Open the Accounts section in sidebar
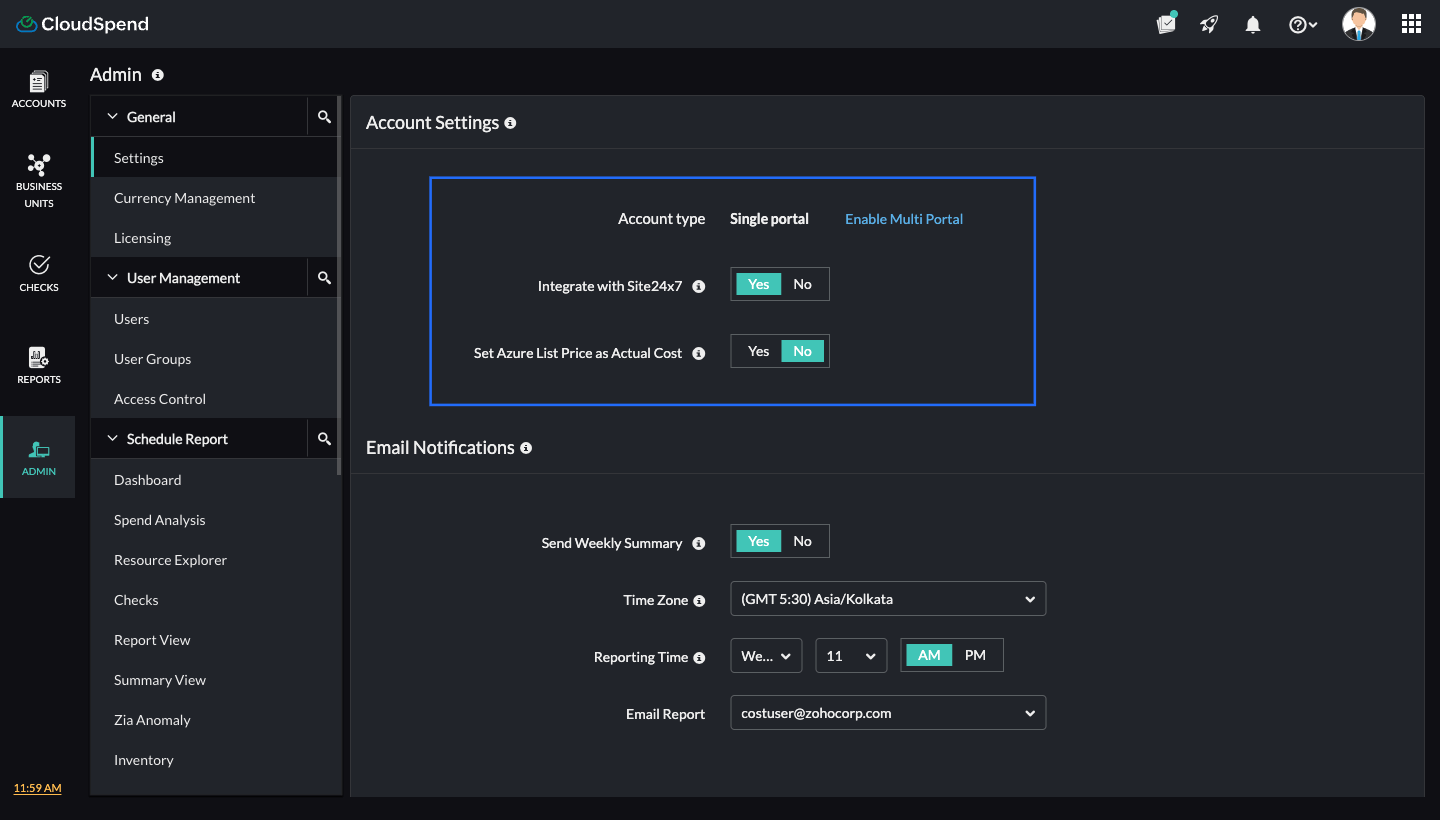 point(39,89)
